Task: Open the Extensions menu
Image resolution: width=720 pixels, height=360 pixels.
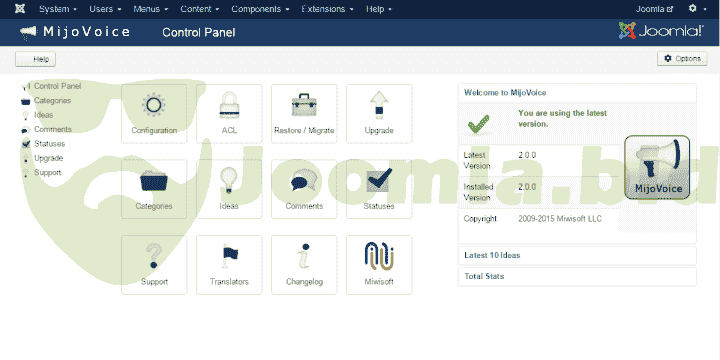Action: 327,9
